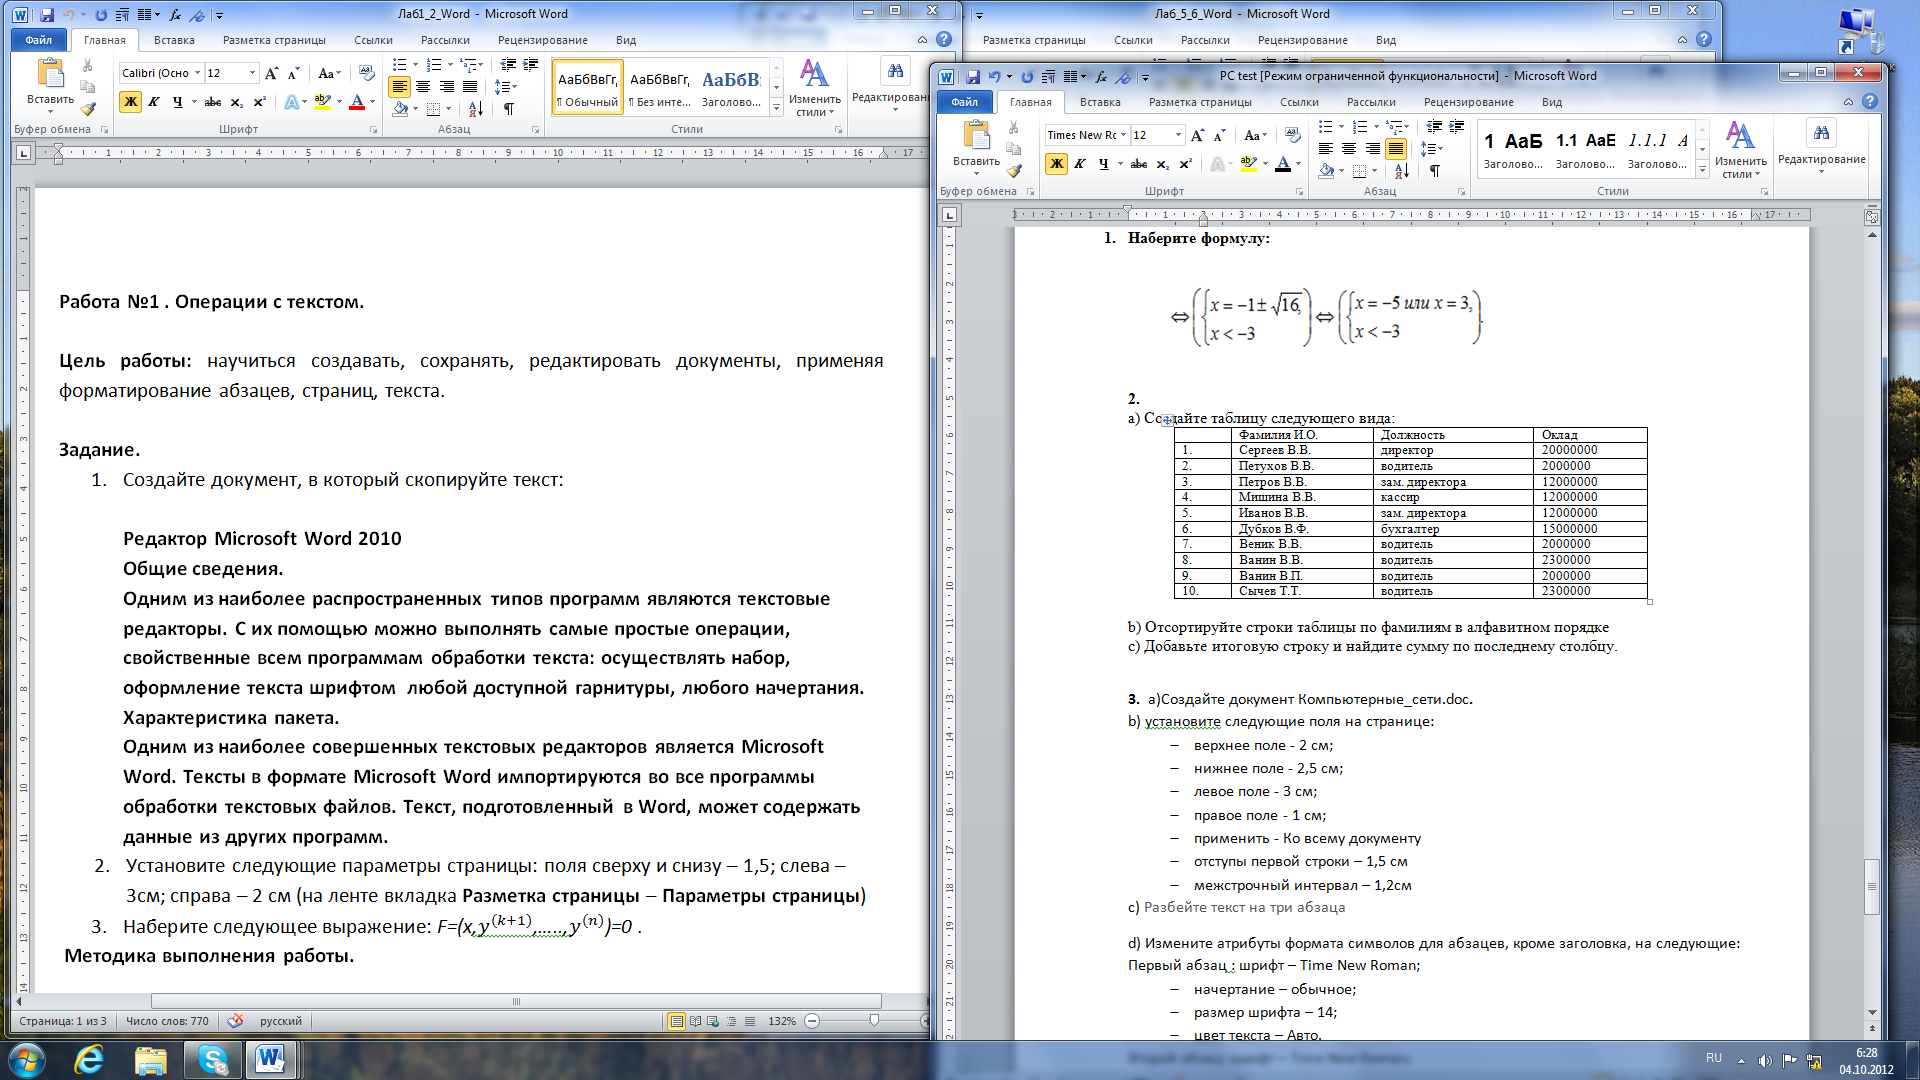Click tab selector left of PC test ruler
Screen dimensions: 1920x1080
pos(950,214)
